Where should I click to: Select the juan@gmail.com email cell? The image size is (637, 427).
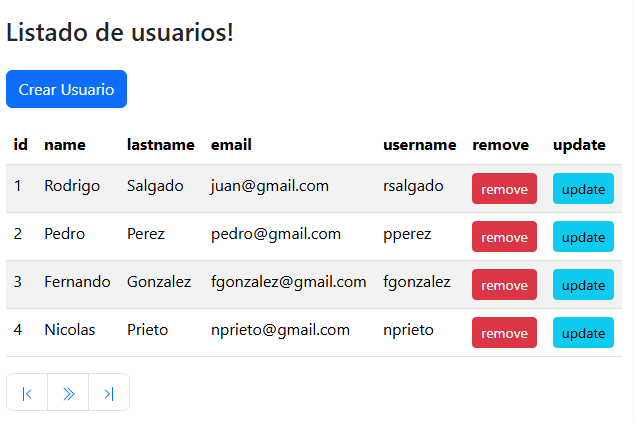270,186
